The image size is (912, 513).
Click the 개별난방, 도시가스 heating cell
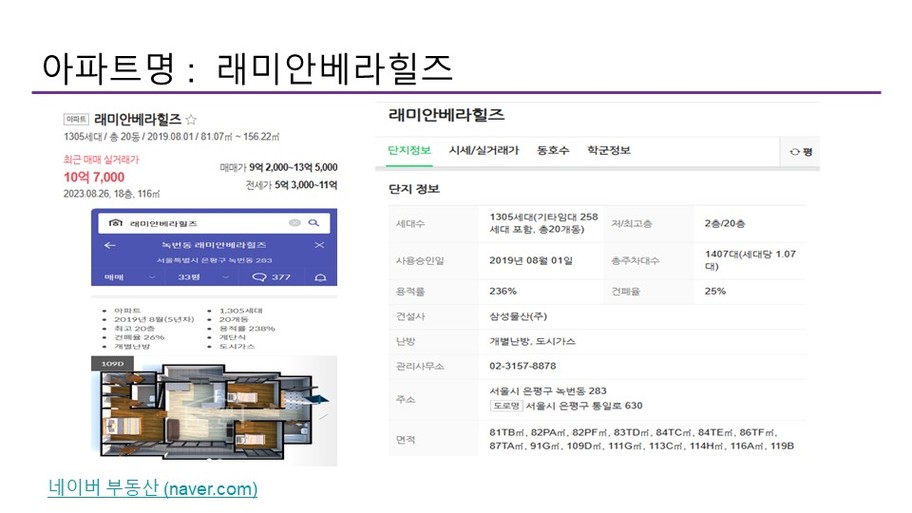coord(532,341)
